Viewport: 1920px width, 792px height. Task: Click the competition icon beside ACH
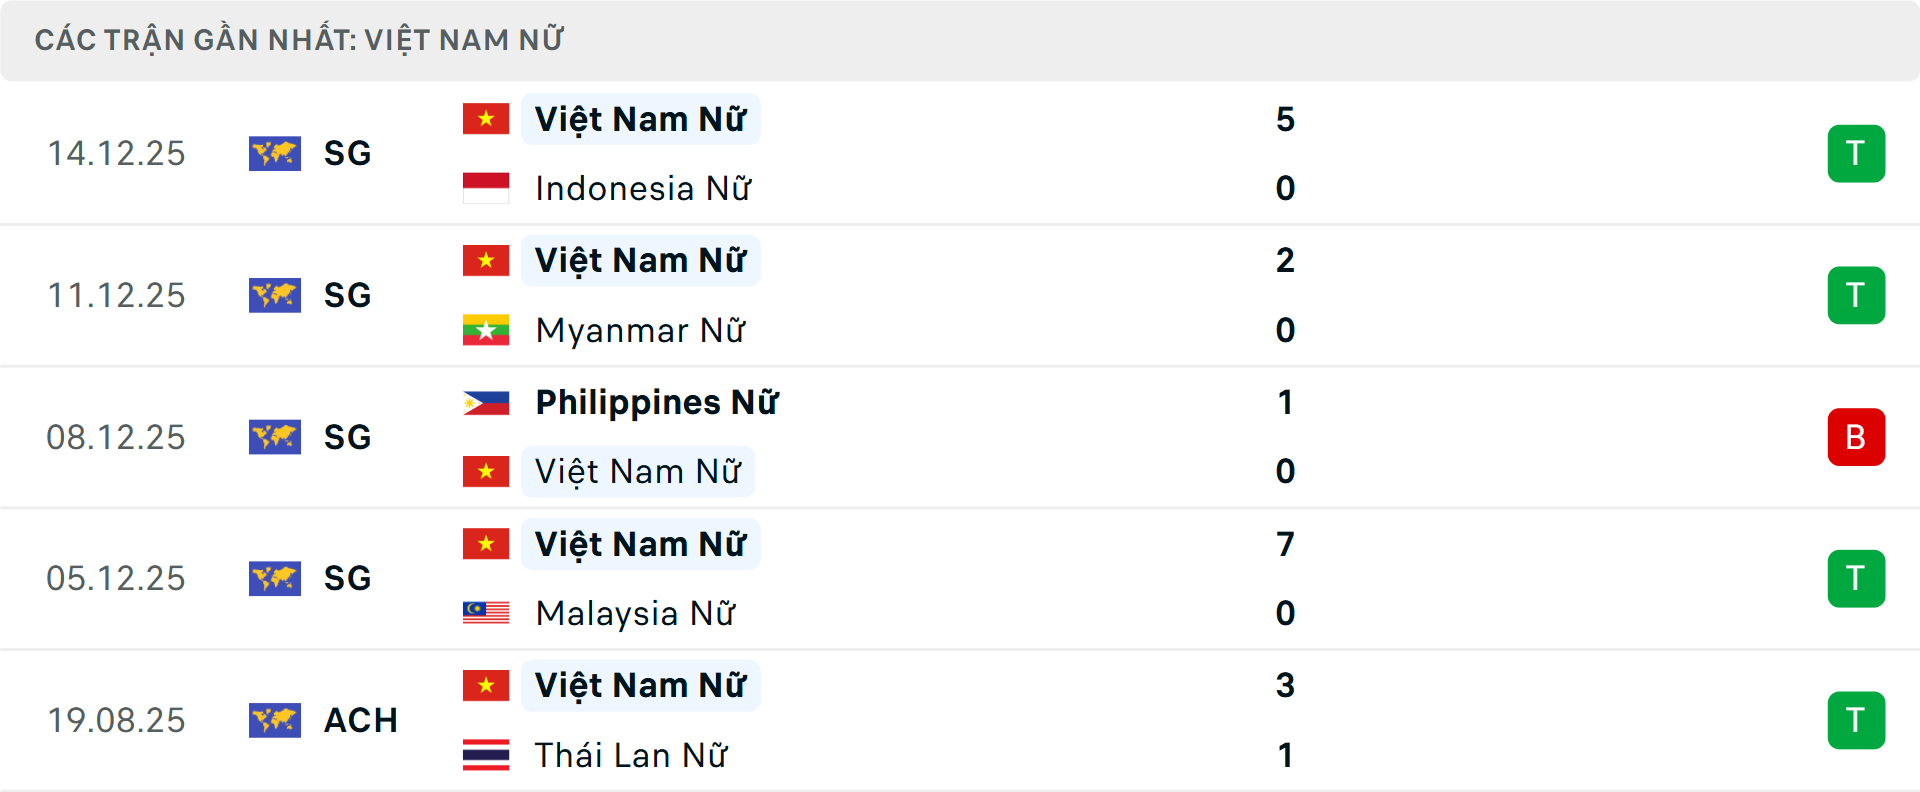[275, 720]
